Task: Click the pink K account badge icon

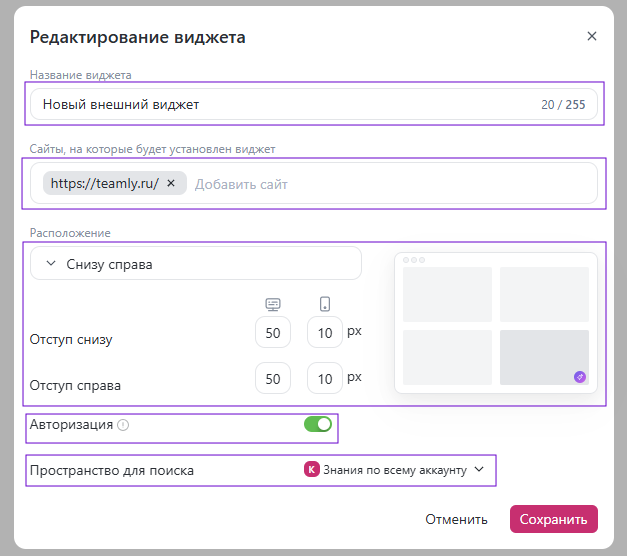Action: (310, 469)
